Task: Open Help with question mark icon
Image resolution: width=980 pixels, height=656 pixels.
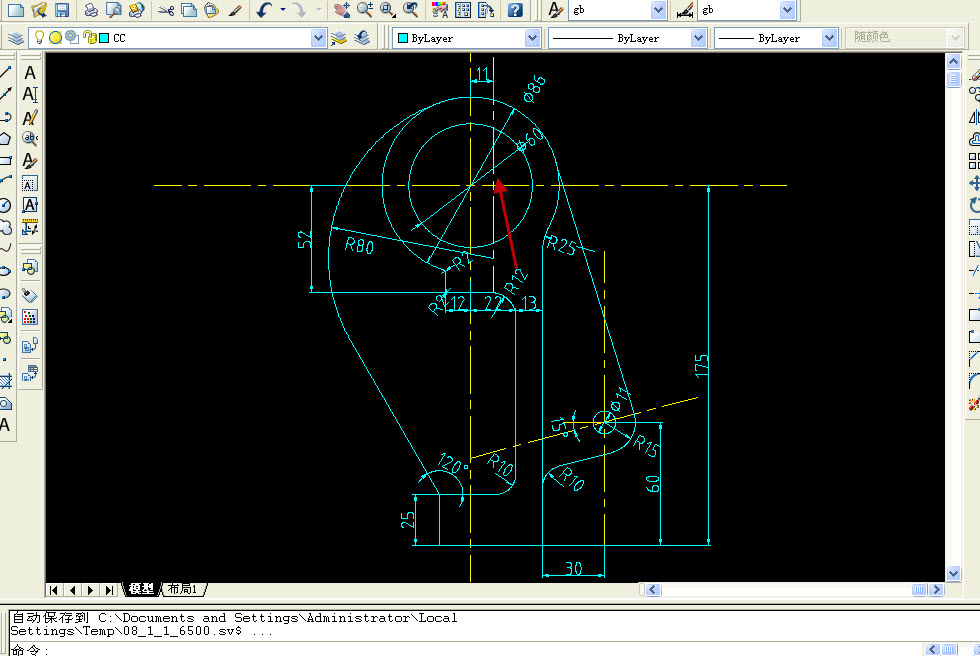Action: coord(515,10)
